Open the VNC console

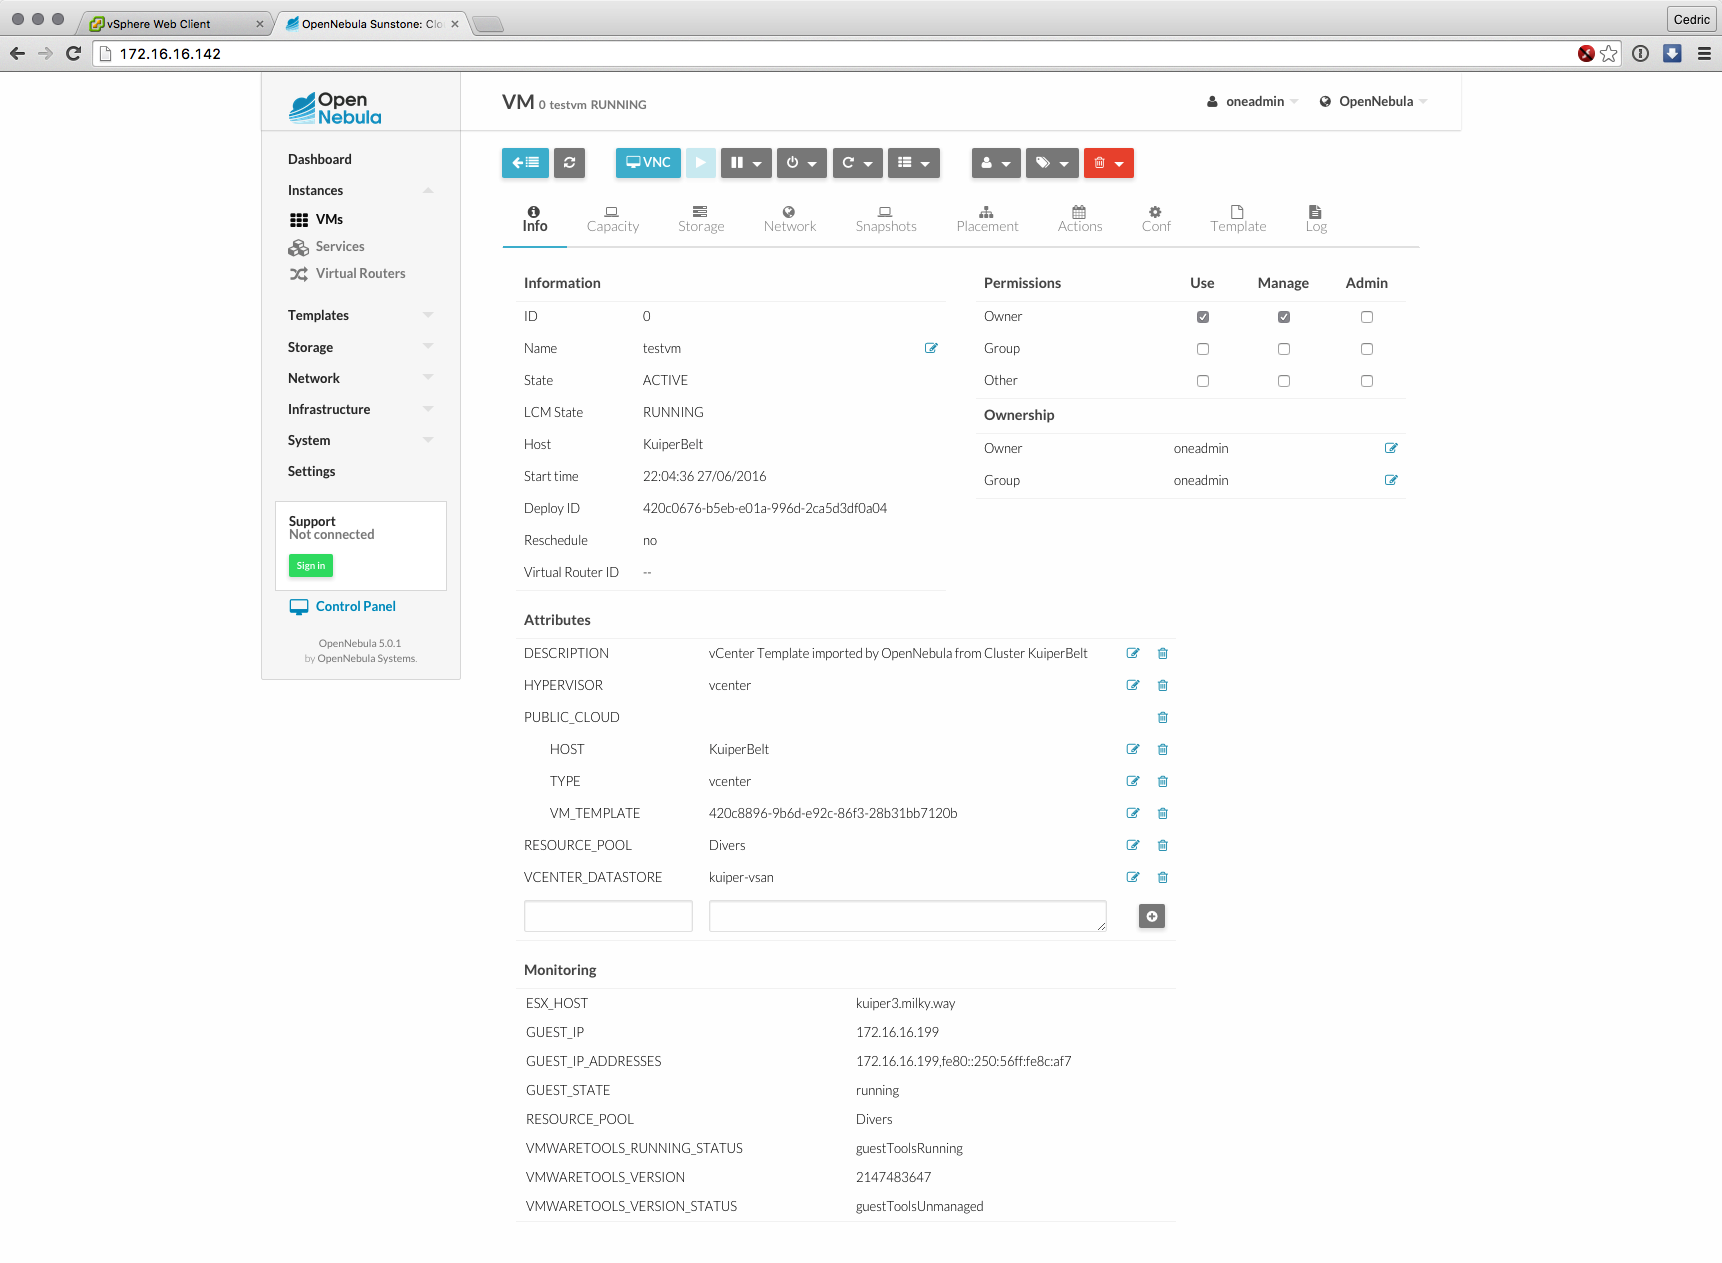point(648,163)
